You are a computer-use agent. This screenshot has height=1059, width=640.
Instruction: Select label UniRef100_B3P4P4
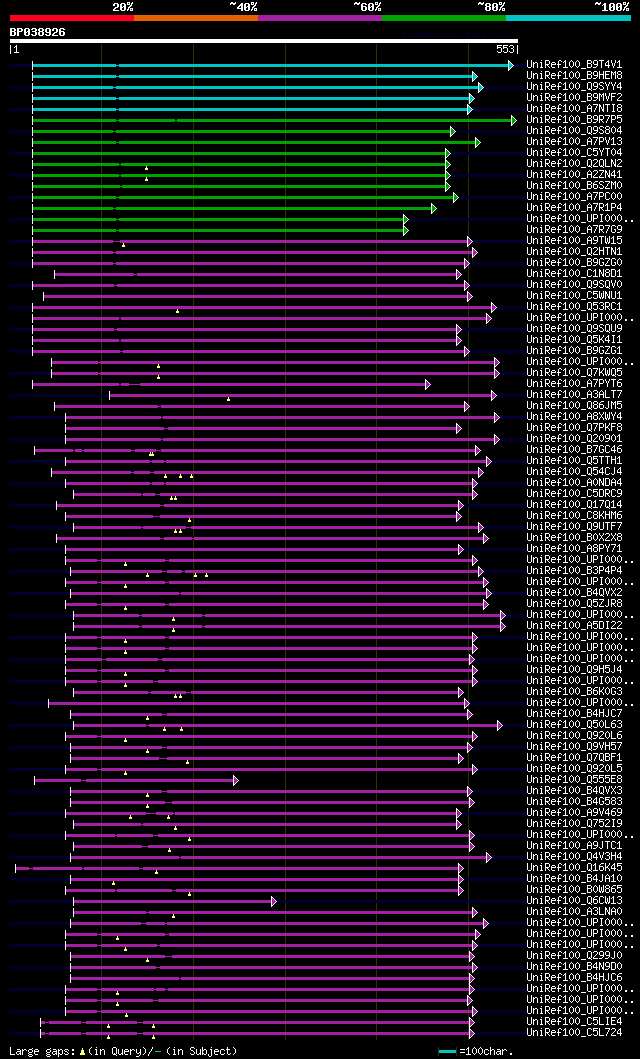575,571
